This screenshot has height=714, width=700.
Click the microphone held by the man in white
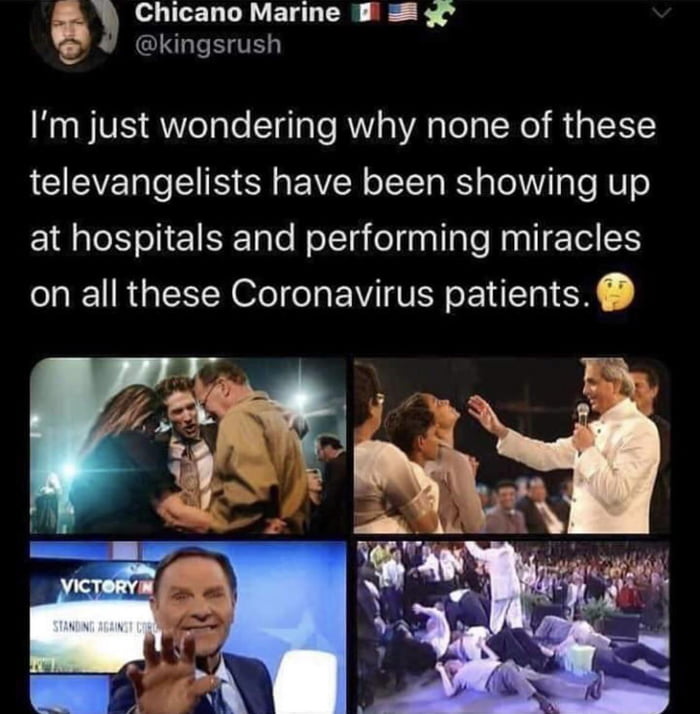click(x=582, y=414)
